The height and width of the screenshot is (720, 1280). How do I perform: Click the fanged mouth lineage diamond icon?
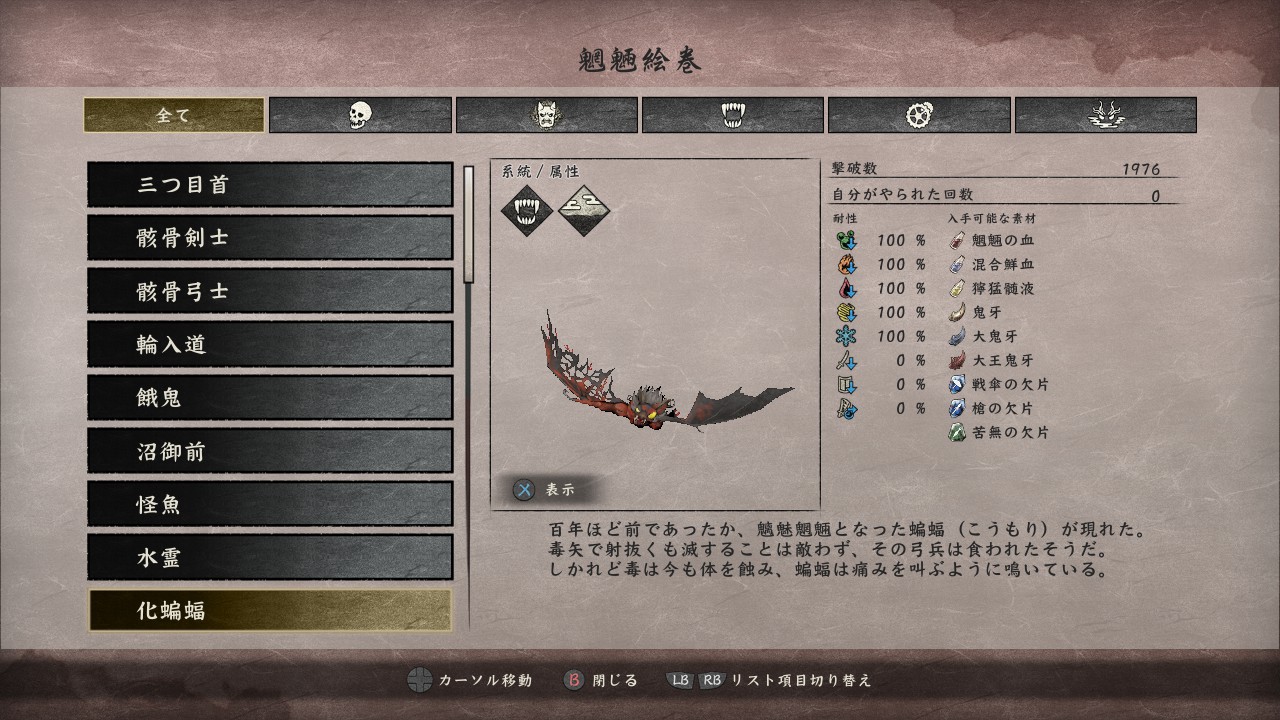pos(526,210)
